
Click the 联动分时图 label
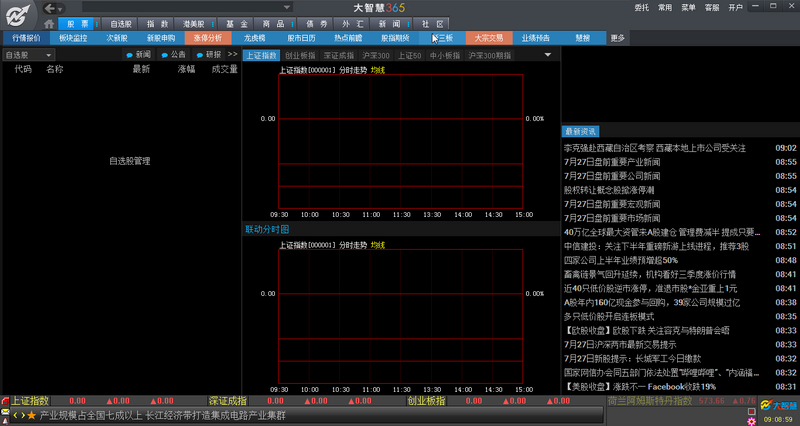pos(267,230)
